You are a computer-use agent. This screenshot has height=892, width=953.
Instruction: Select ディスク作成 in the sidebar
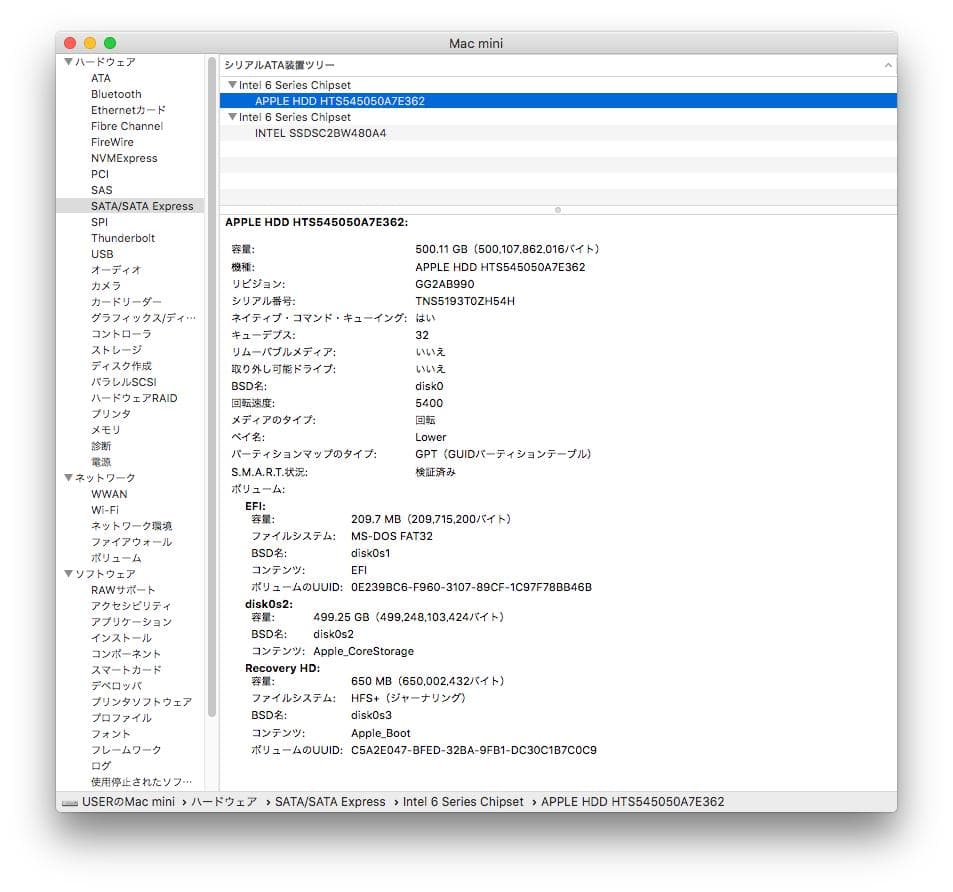tap(121, 366)
